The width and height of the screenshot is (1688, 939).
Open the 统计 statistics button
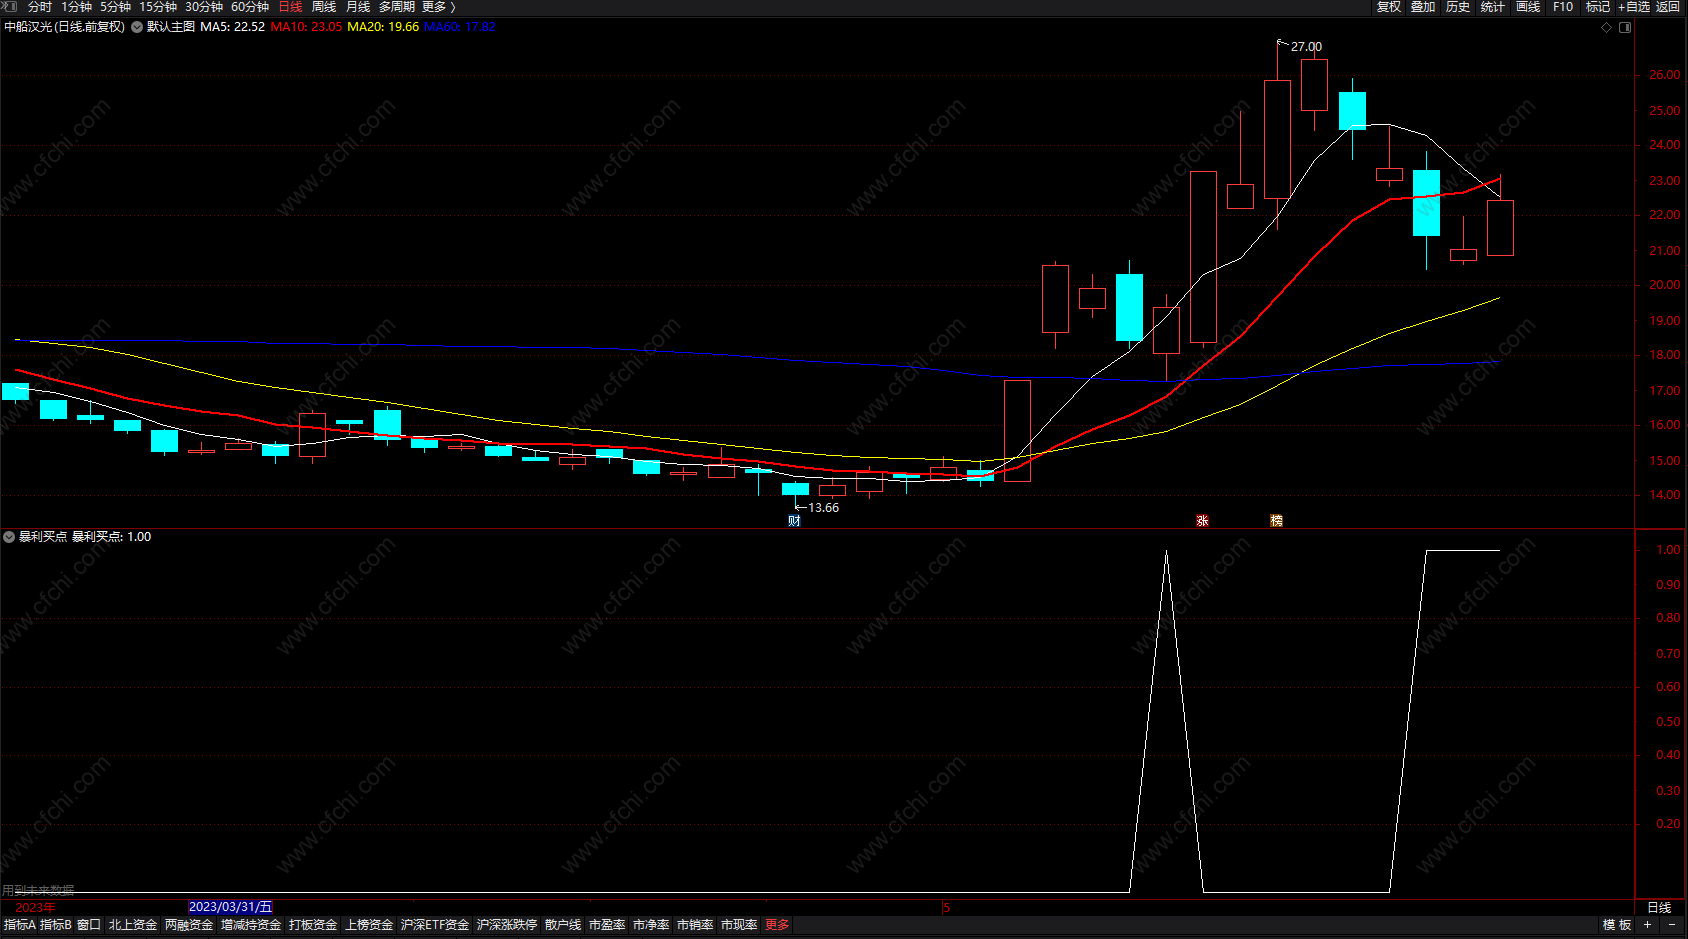pos(1492,7)
